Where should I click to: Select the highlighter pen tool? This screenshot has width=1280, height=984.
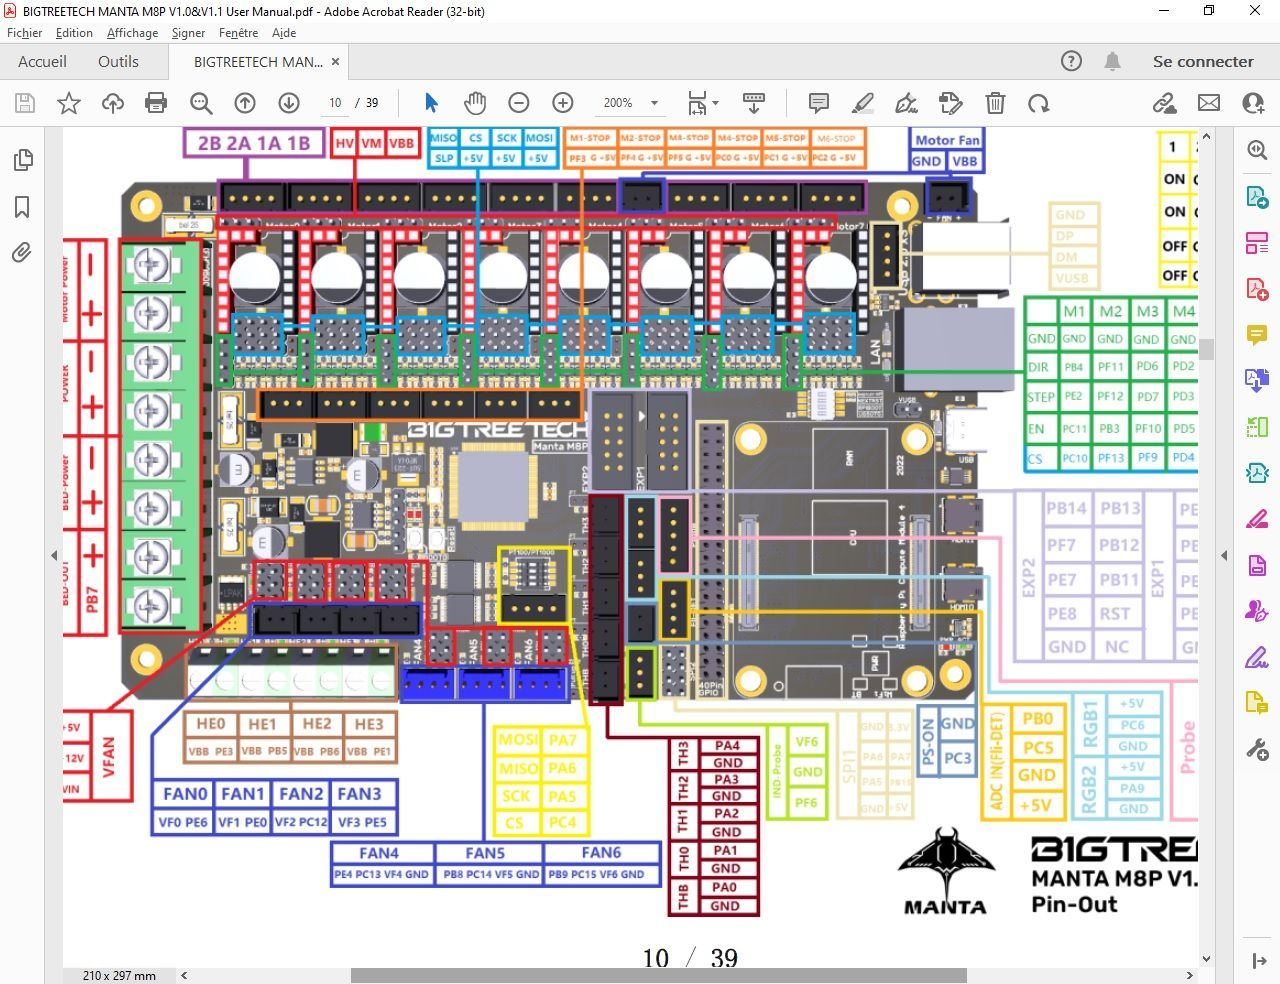863,103
